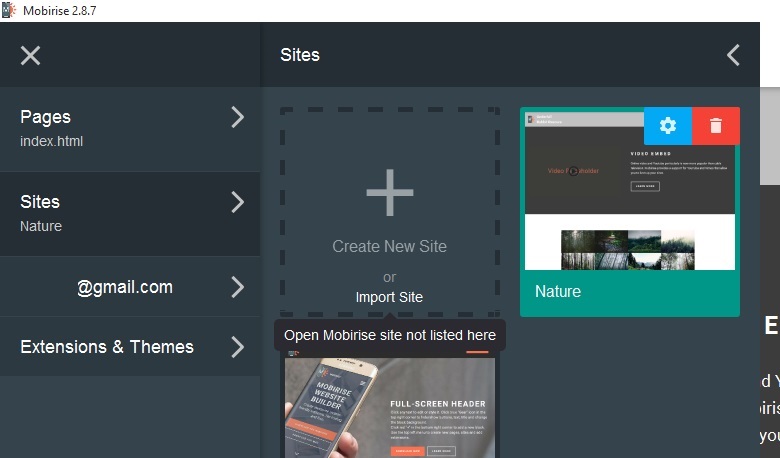Expand Sites chevron arrow
Image resolution: width=780 pixels, height=458 pixels.
(238, 202)
